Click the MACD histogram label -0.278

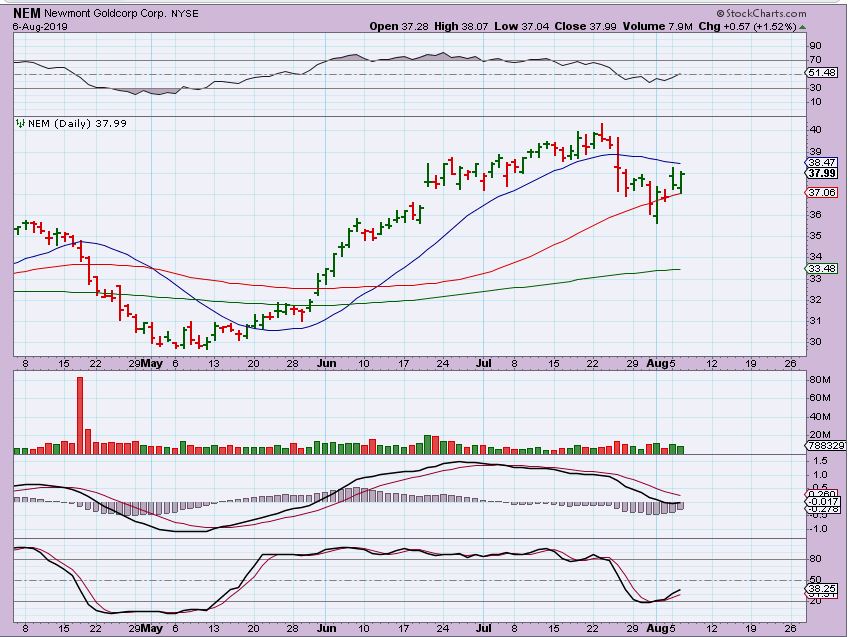coord(822,509)
